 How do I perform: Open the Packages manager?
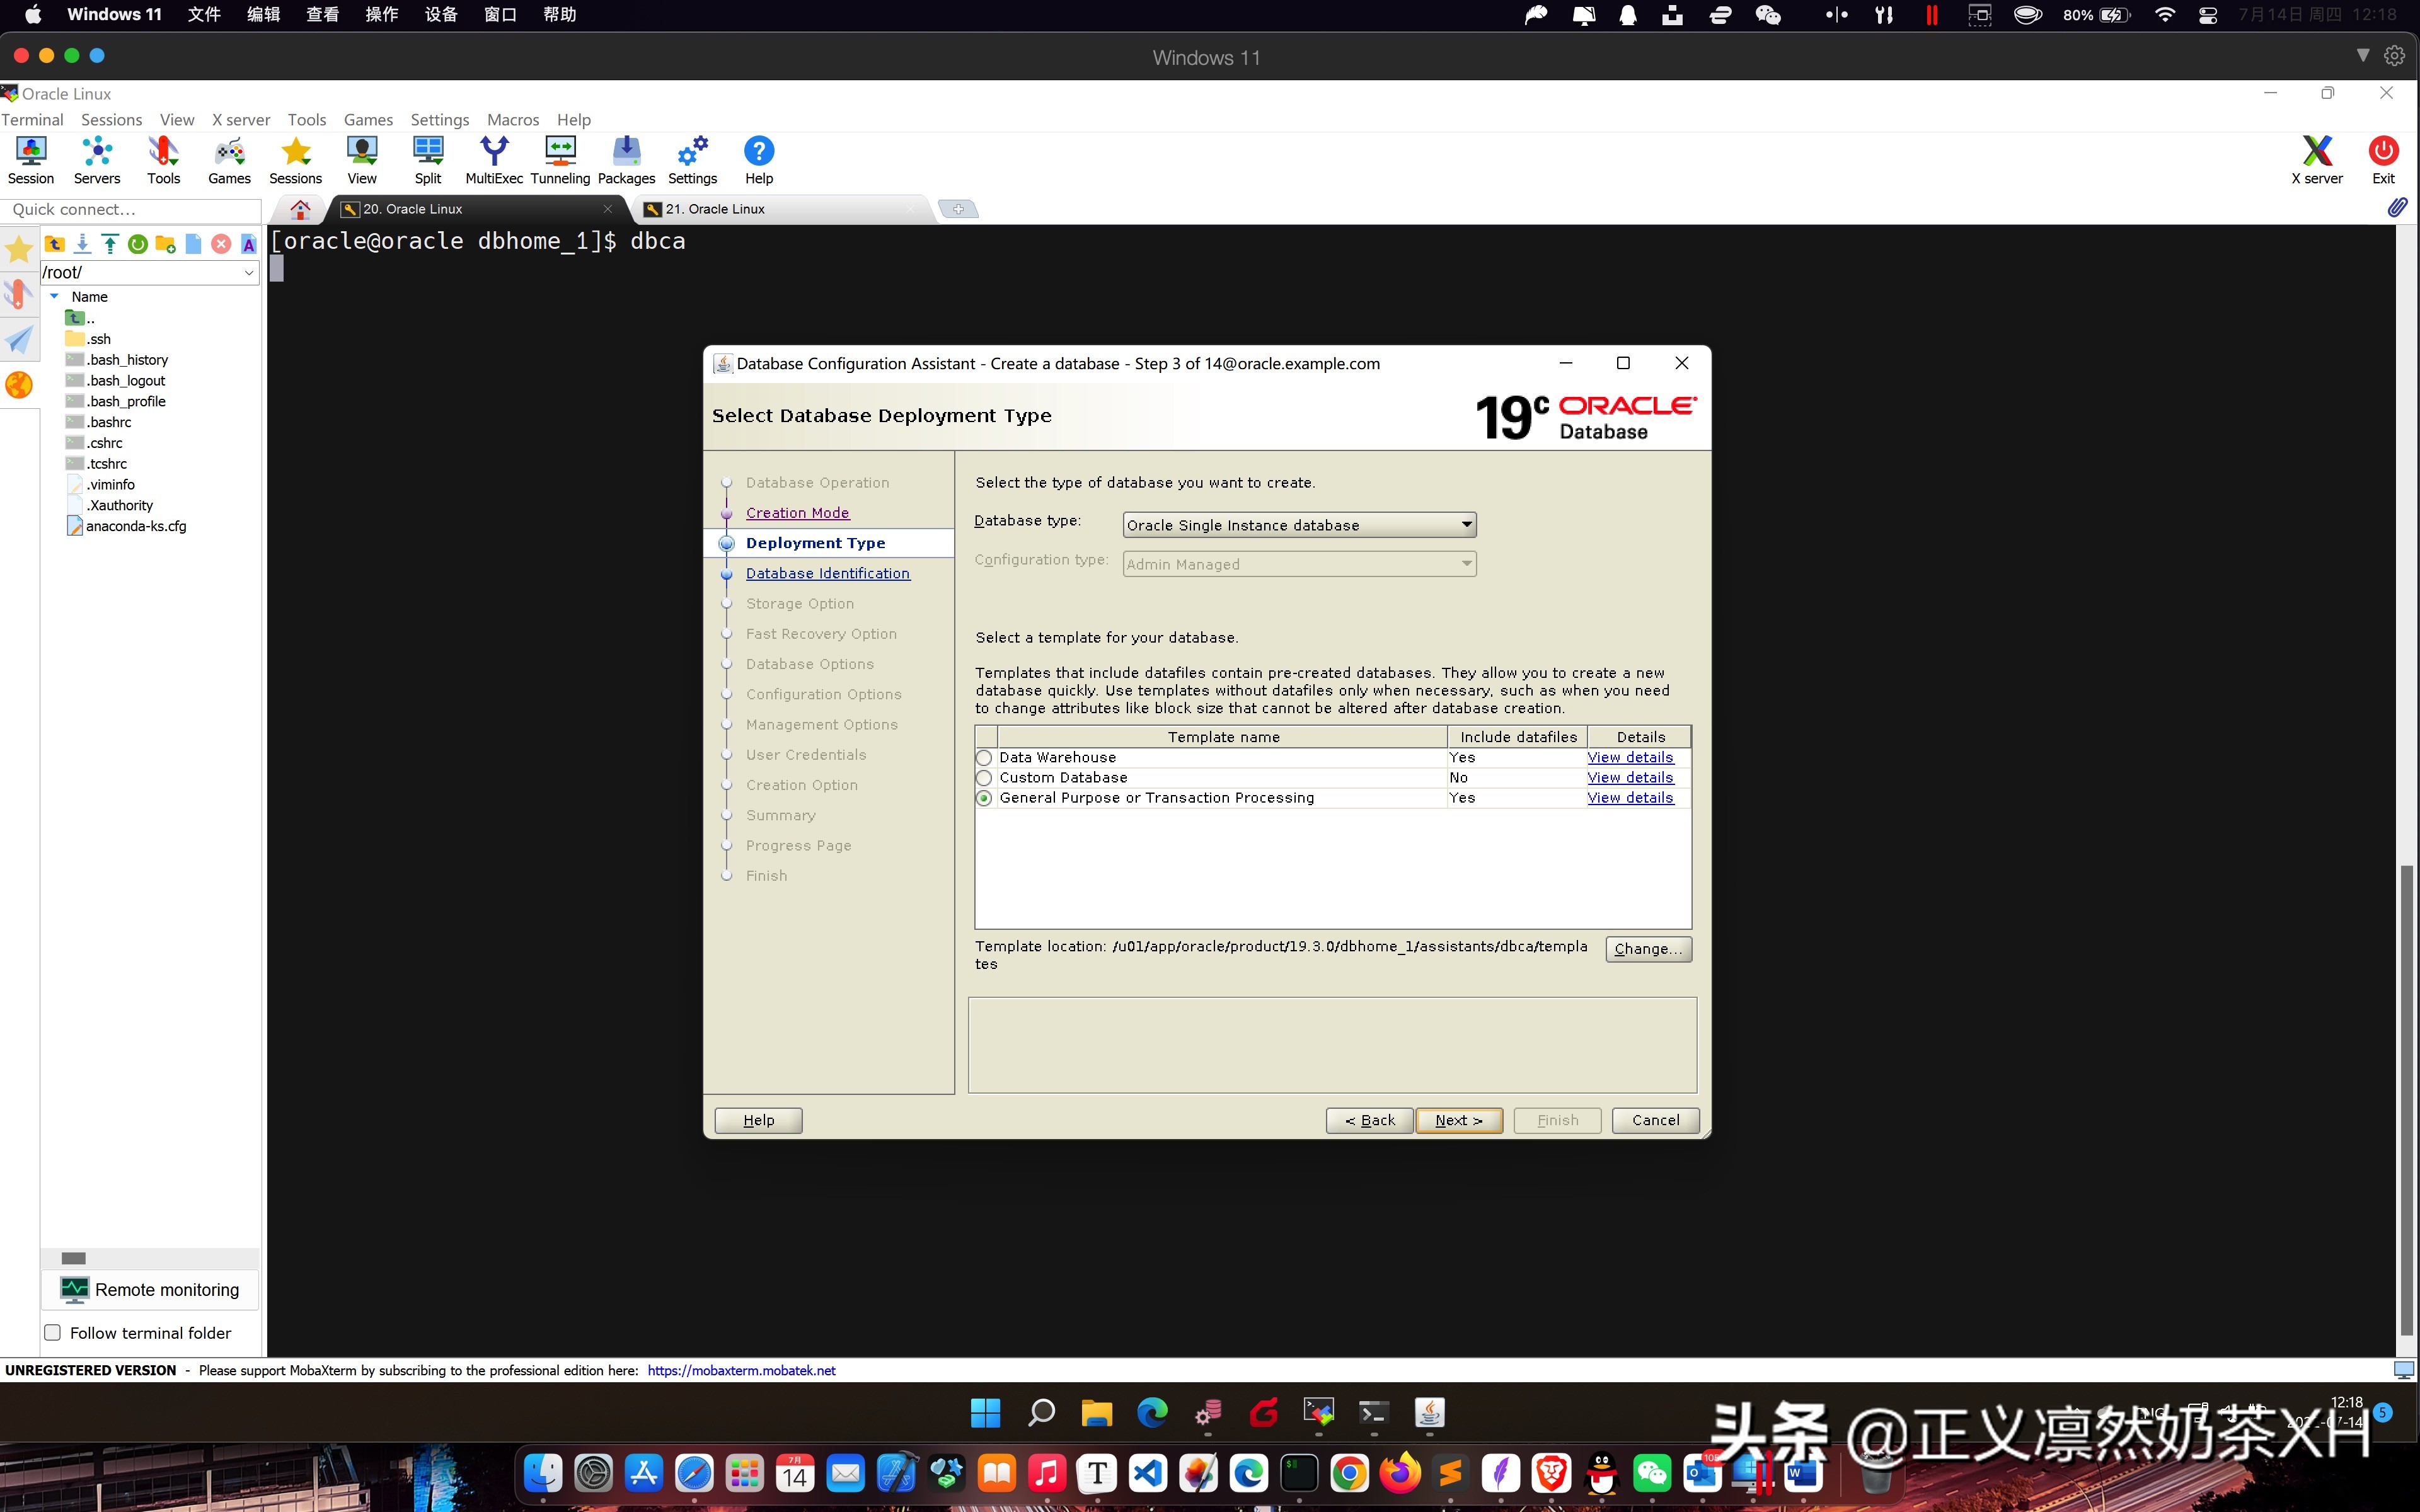626,158
